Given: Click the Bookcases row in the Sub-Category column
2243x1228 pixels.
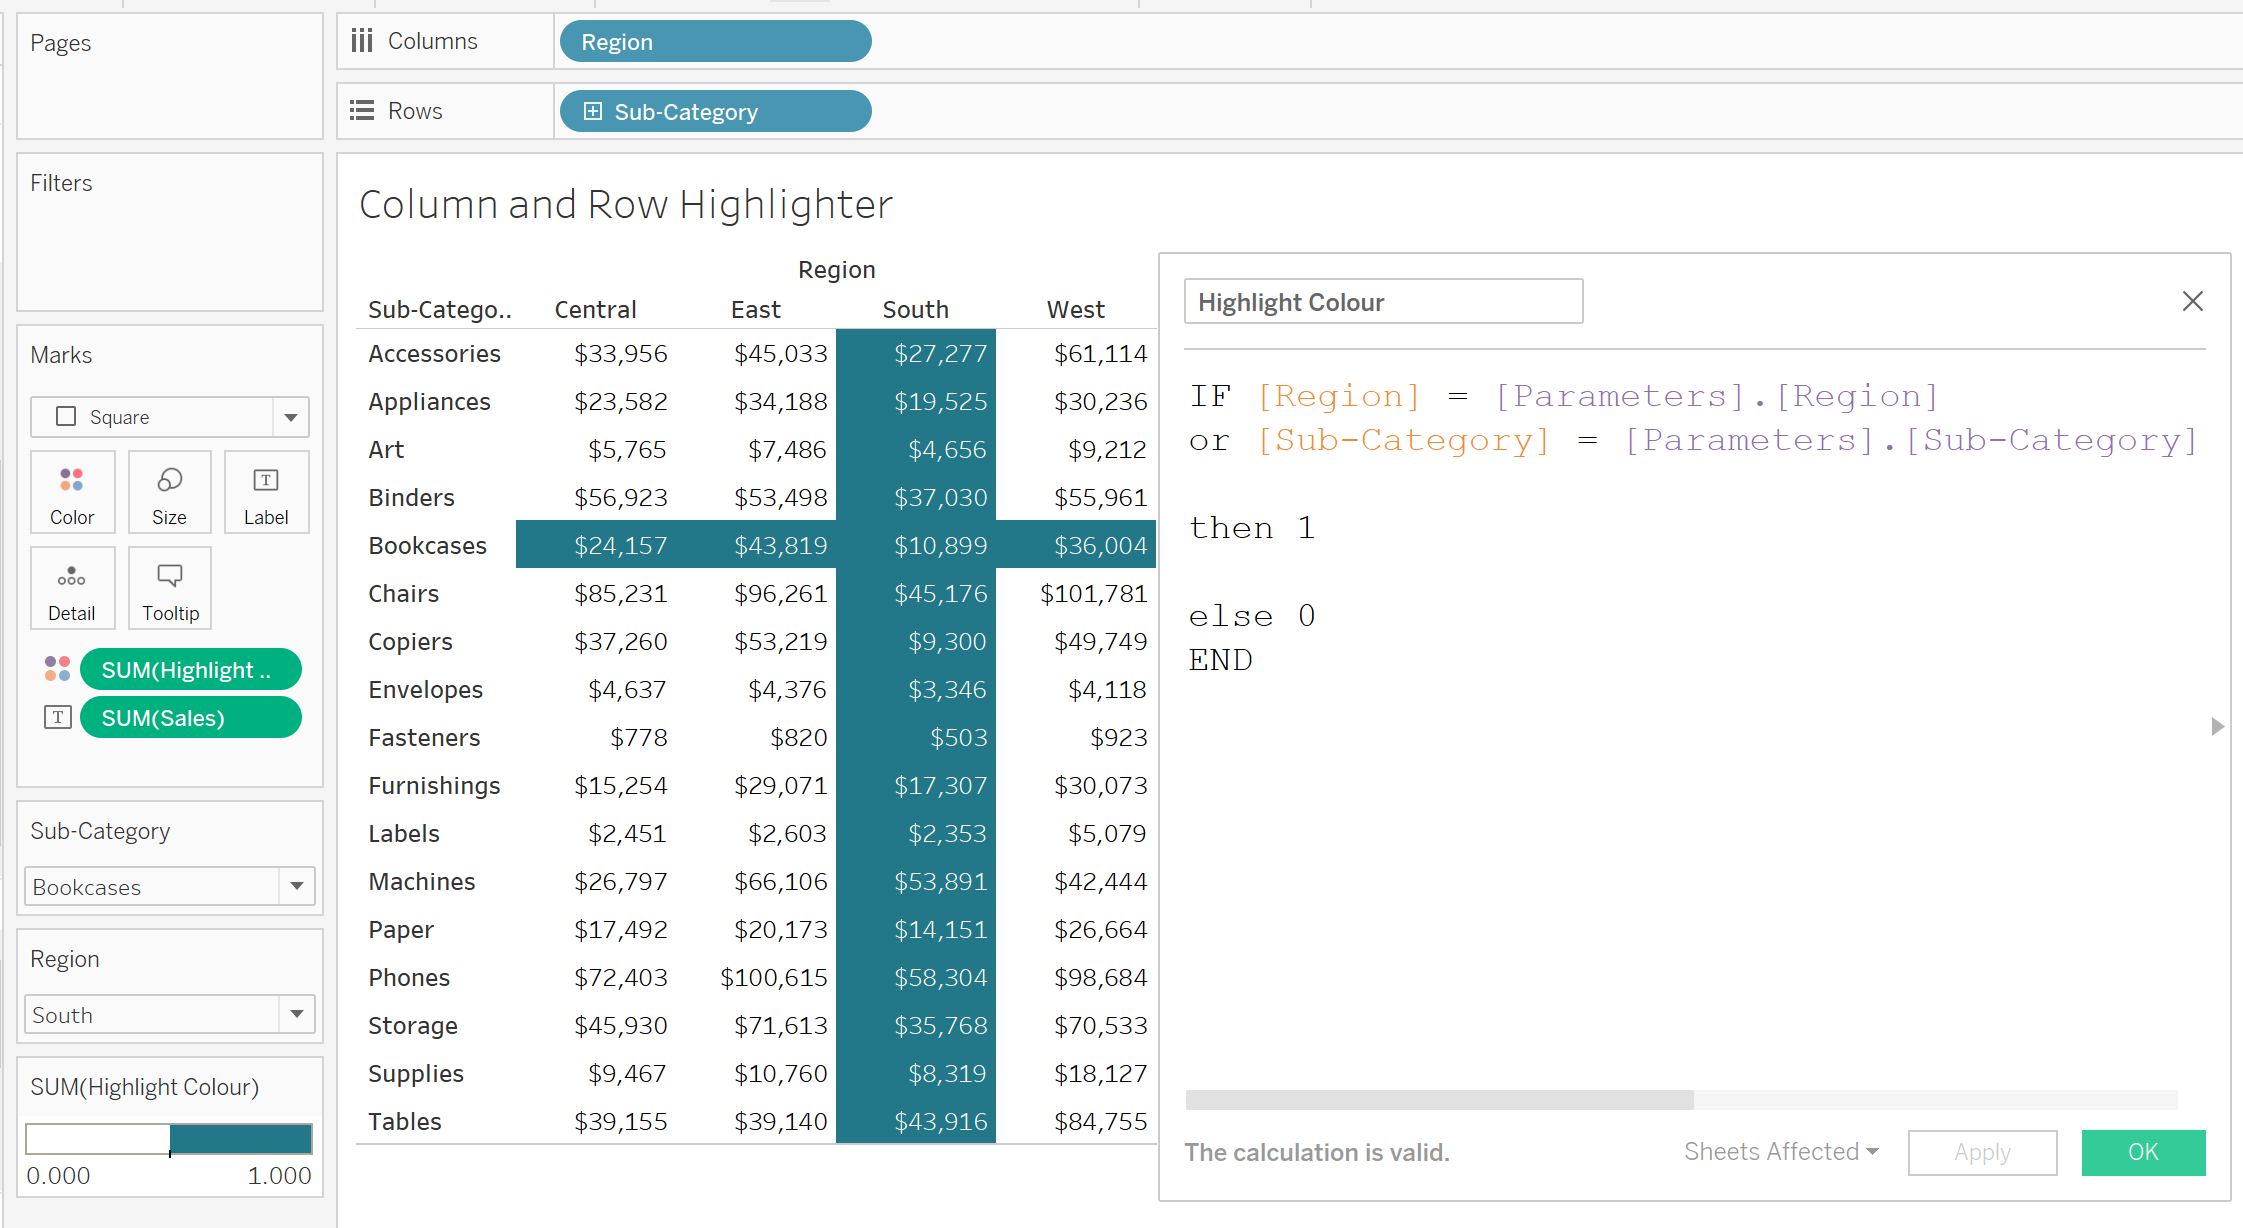Looking at the screenshot, I should [428, 544].
